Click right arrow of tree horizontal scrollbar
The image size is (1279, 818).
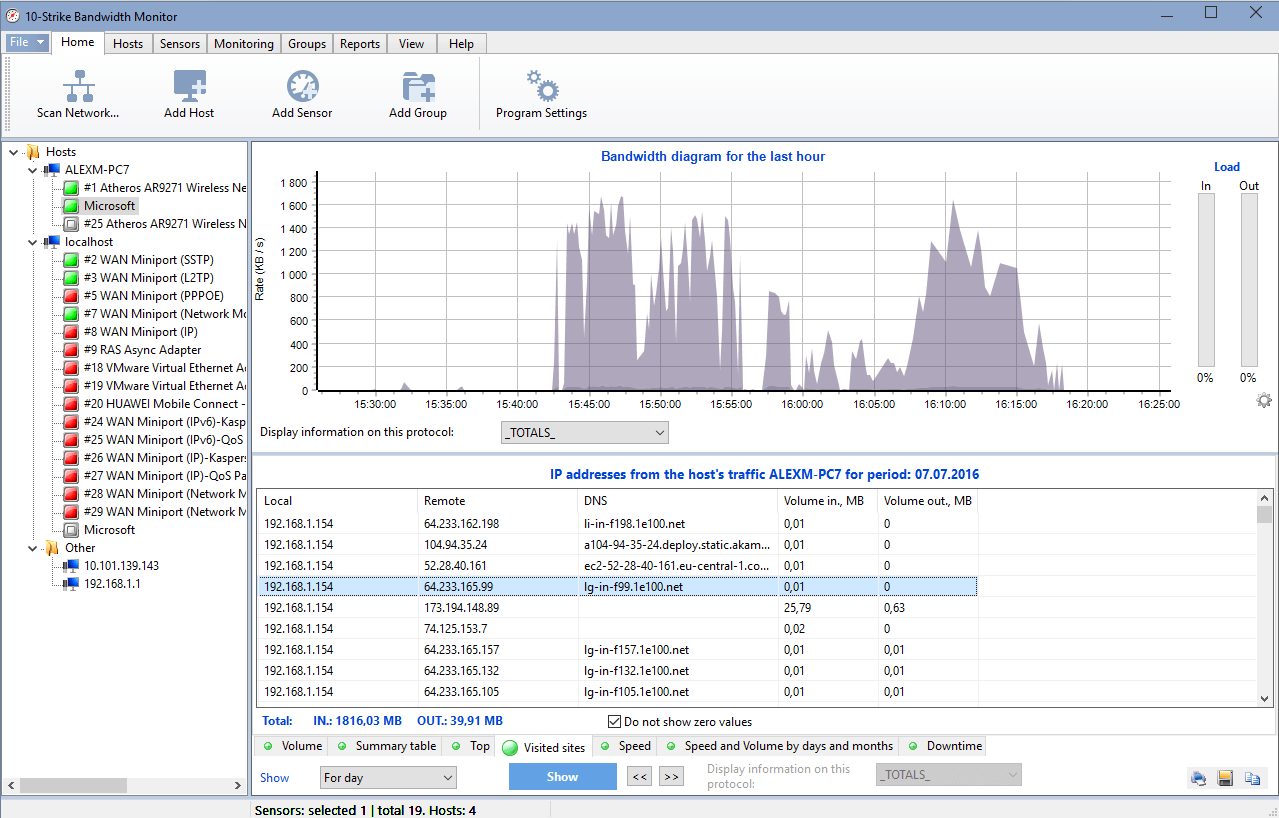(x=238, y=786)
